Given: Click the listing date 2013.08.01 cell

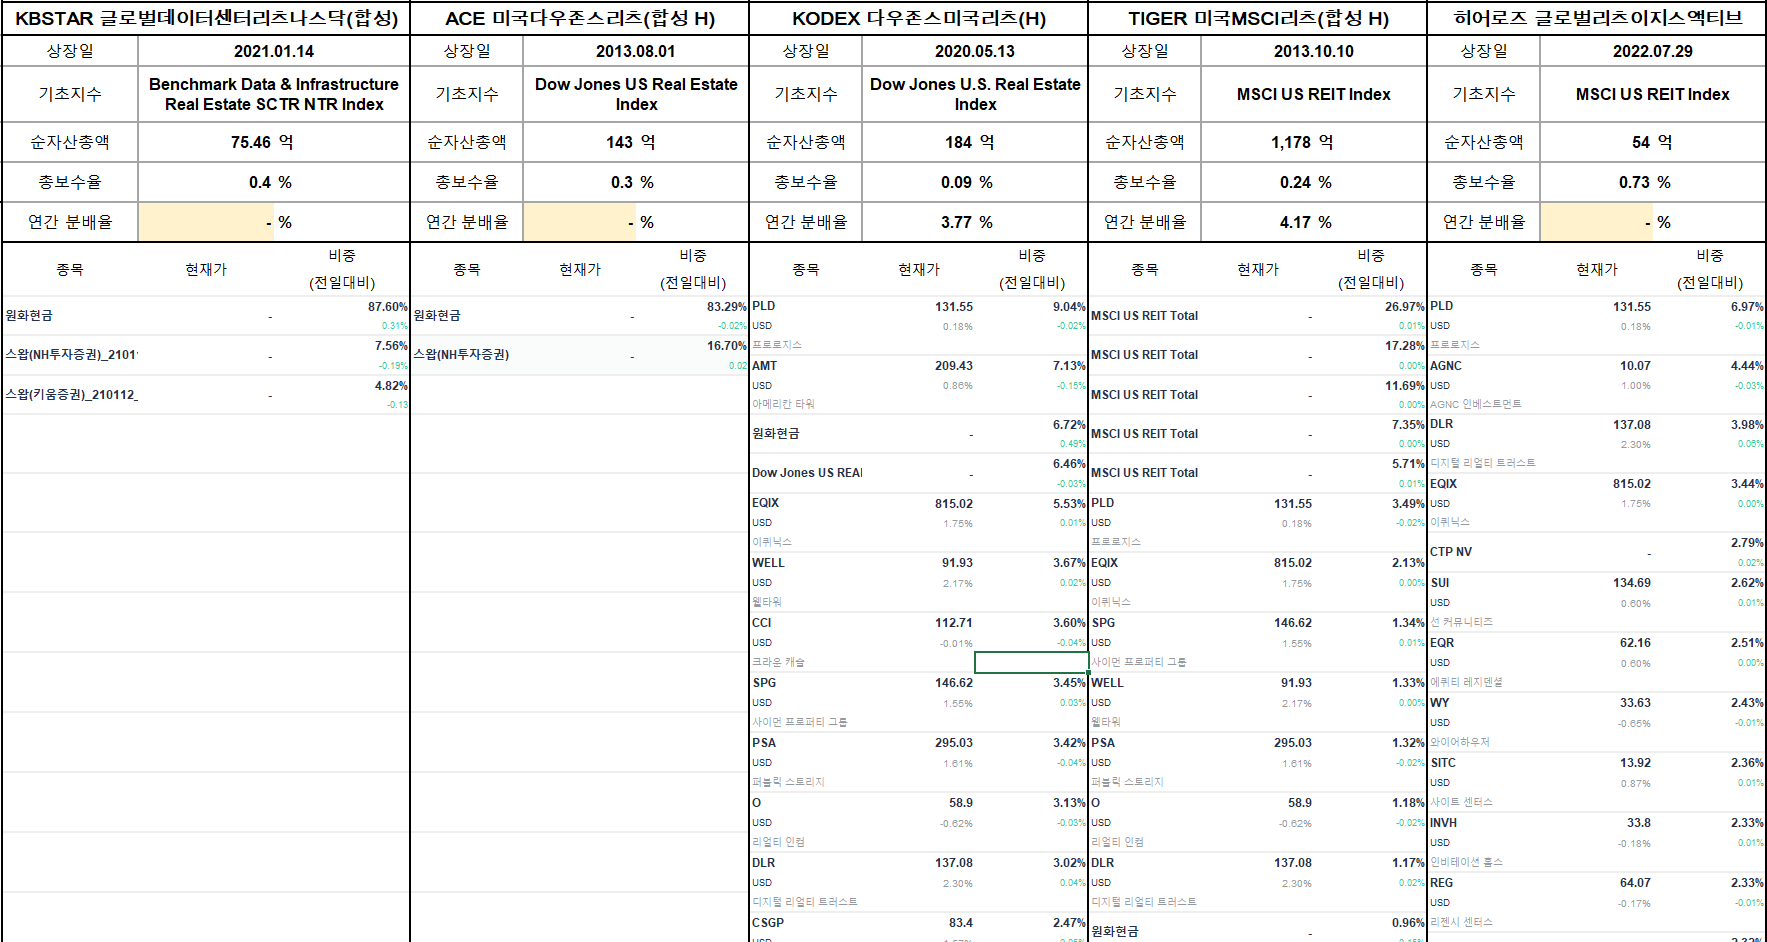Looking at the screenshot, I should click(x=636, y=51).
